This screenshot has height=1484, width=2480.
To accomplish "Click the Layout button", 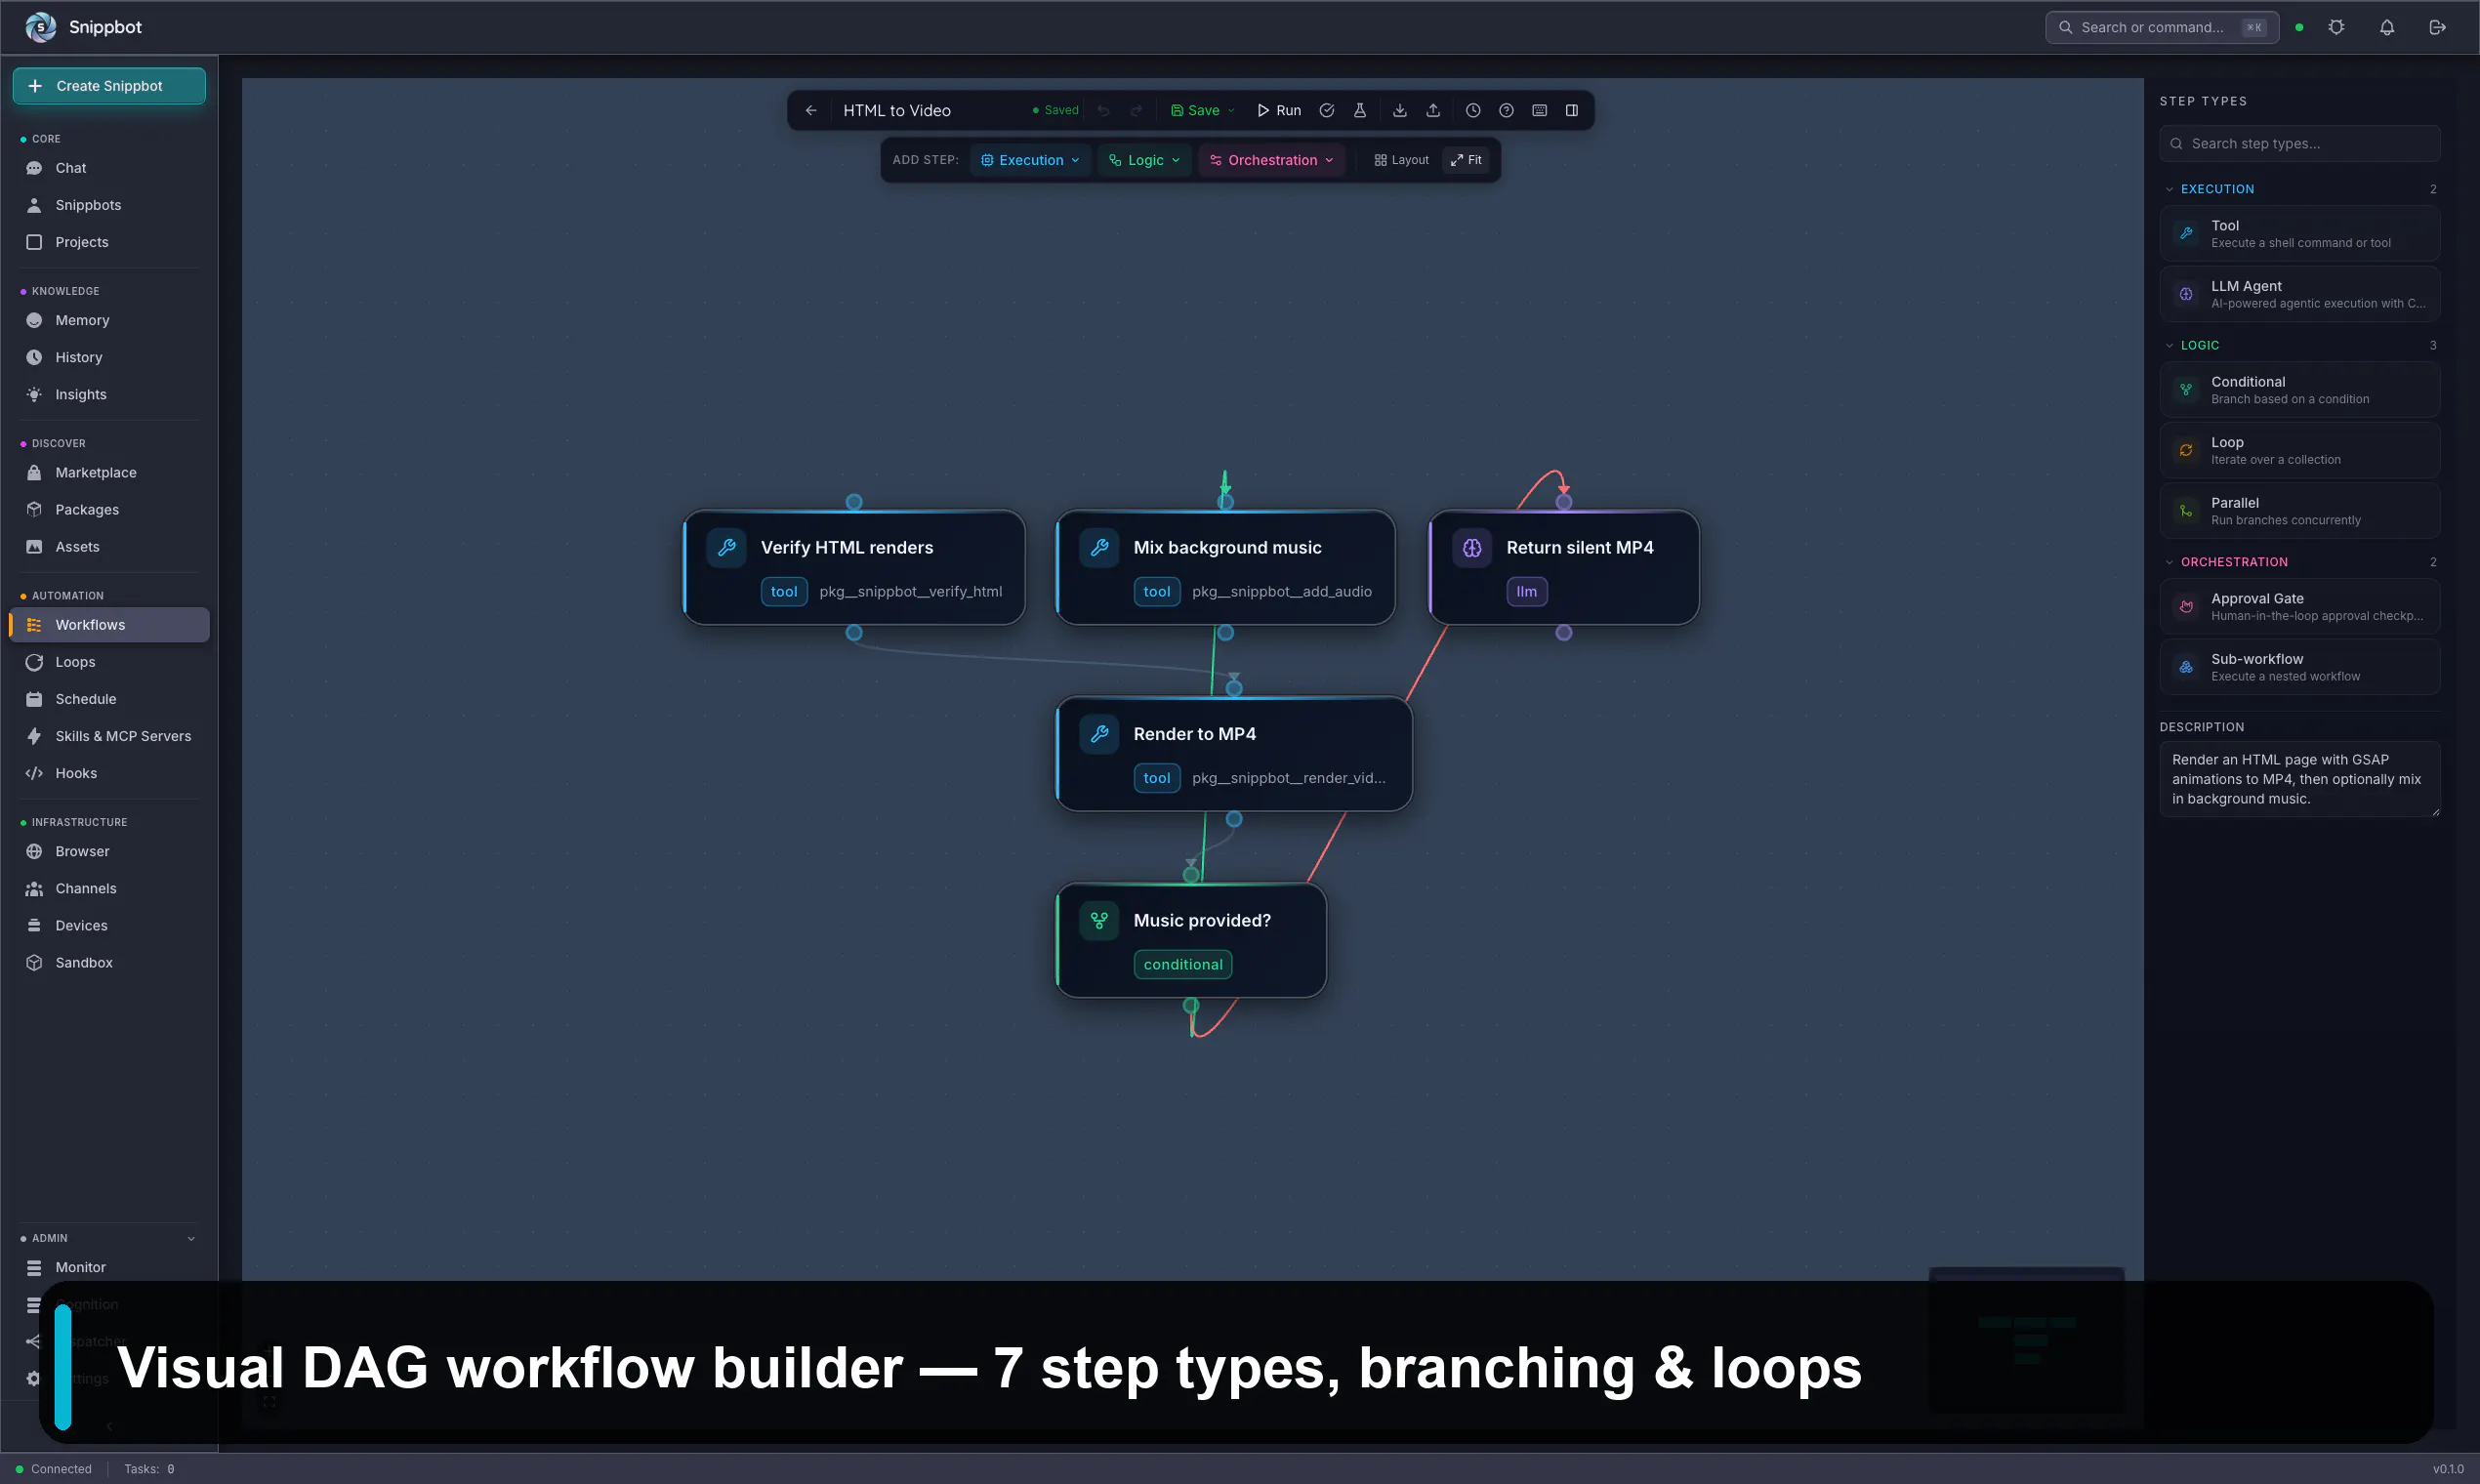I will point(1401,160).
